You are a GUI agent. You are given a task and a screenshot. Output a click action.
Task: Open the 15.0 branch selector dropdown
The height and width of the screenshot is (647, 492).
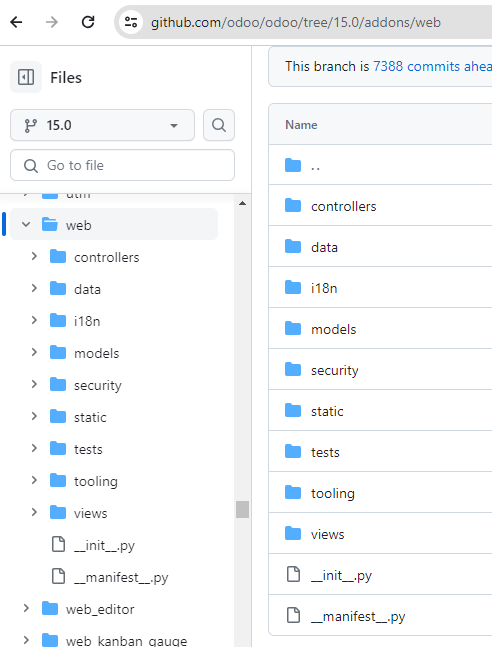coord(102,125)
